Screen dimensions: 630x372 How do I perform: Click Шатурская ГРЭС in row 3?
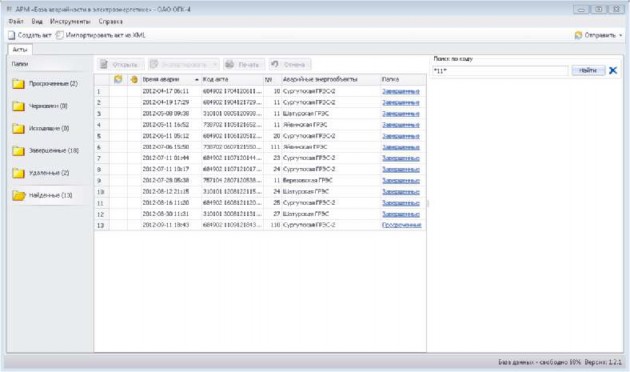point(306,114)
